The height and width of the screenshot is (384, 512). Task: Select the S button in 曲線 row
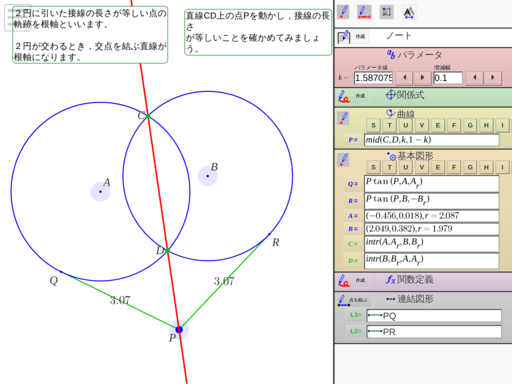point(373,125)
